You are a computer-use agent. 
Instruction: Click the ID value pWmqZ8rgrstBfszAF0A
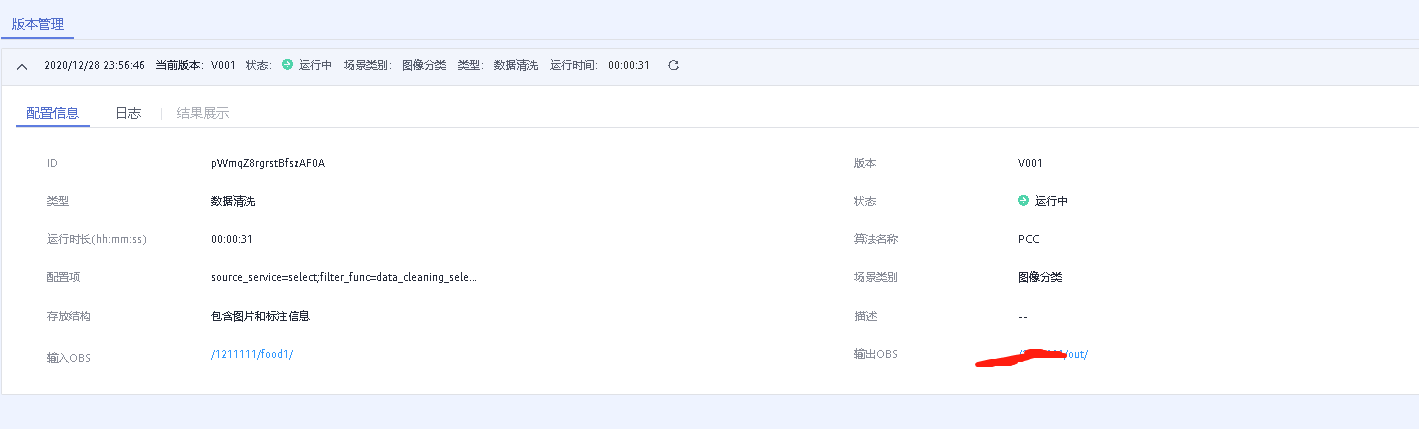[267, 163]
